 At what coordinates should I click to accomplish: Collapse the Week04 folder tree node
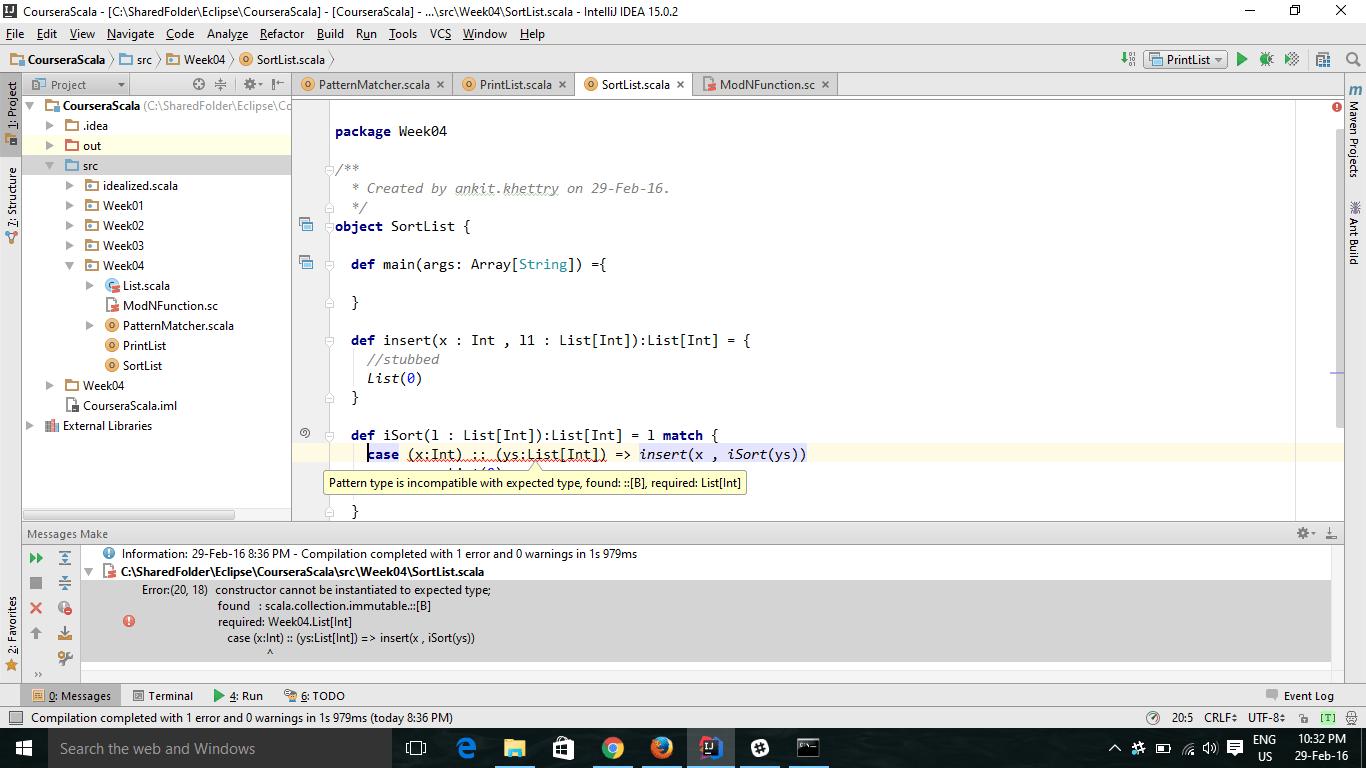pyautogui.click(x=70, y=265)
